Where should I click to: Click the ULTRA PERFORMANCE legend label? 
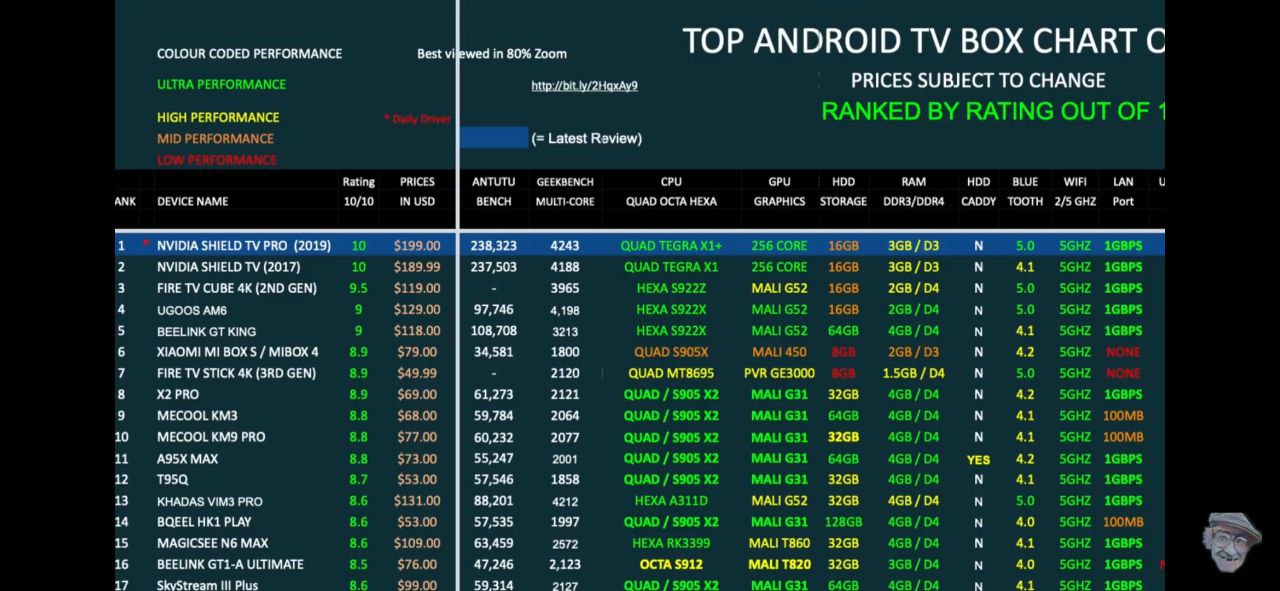click(x=221, y=84)
